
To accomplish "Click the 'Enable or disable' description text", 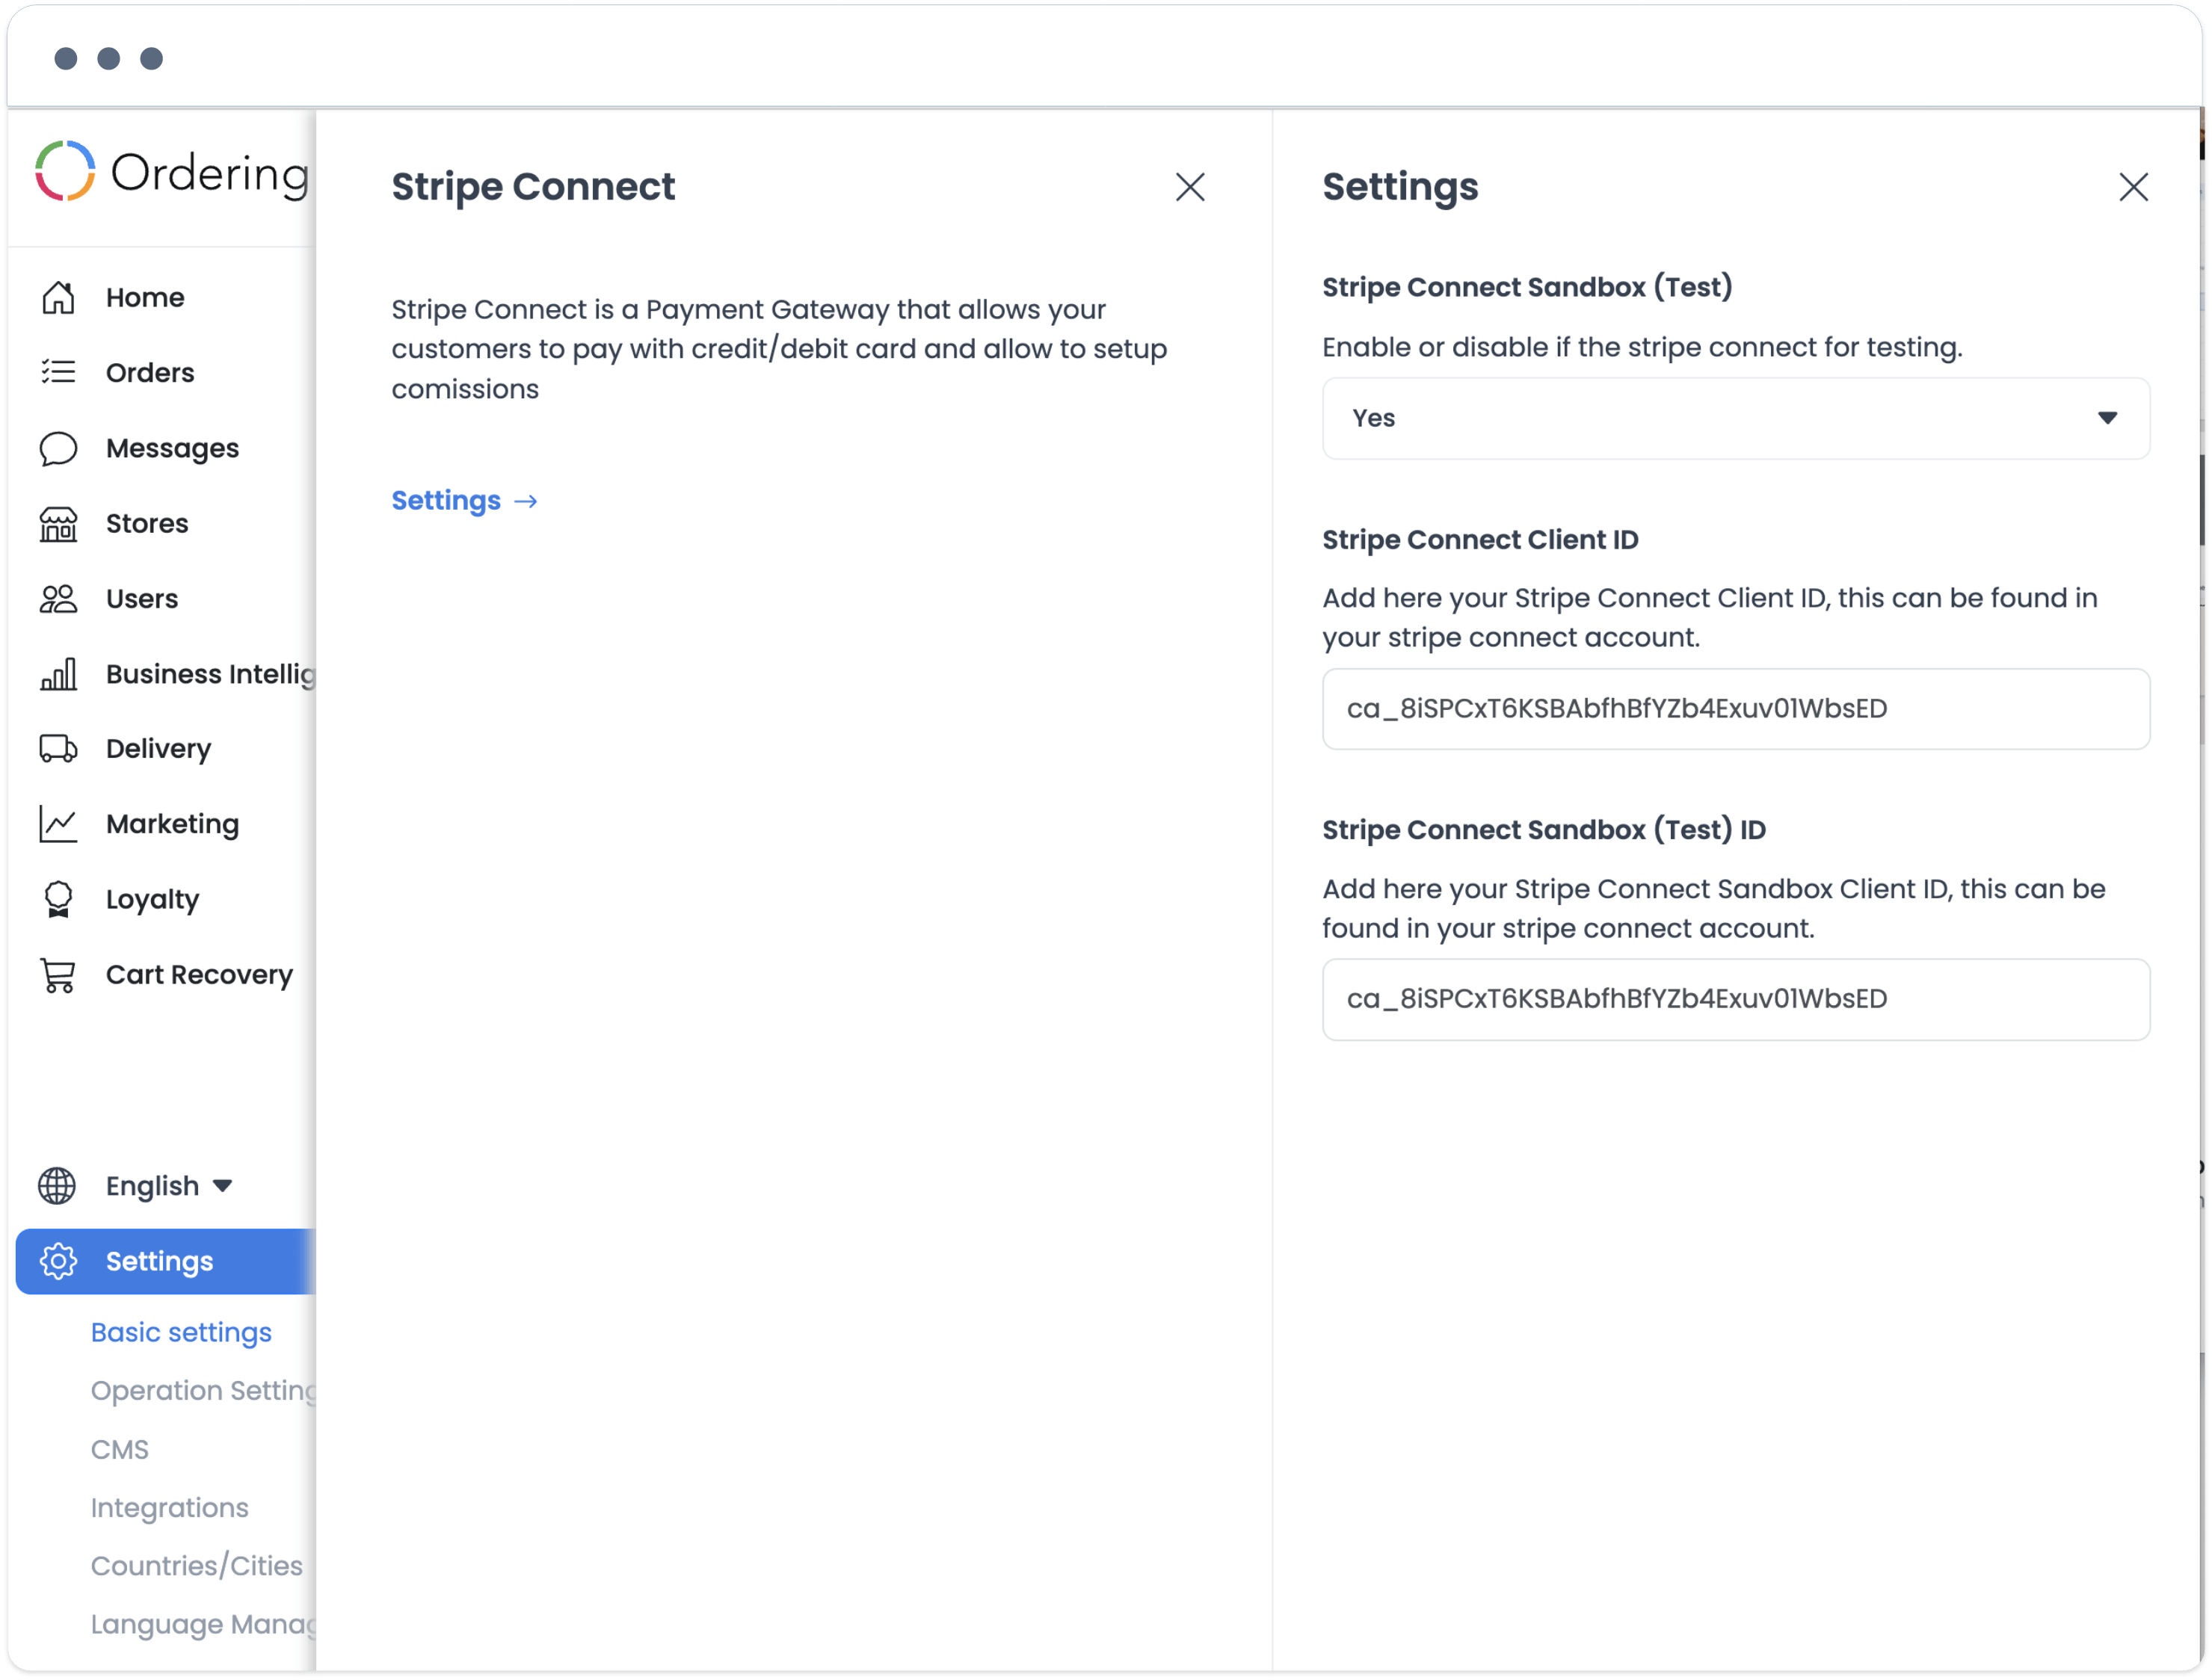I will [x=1642, y=347].
